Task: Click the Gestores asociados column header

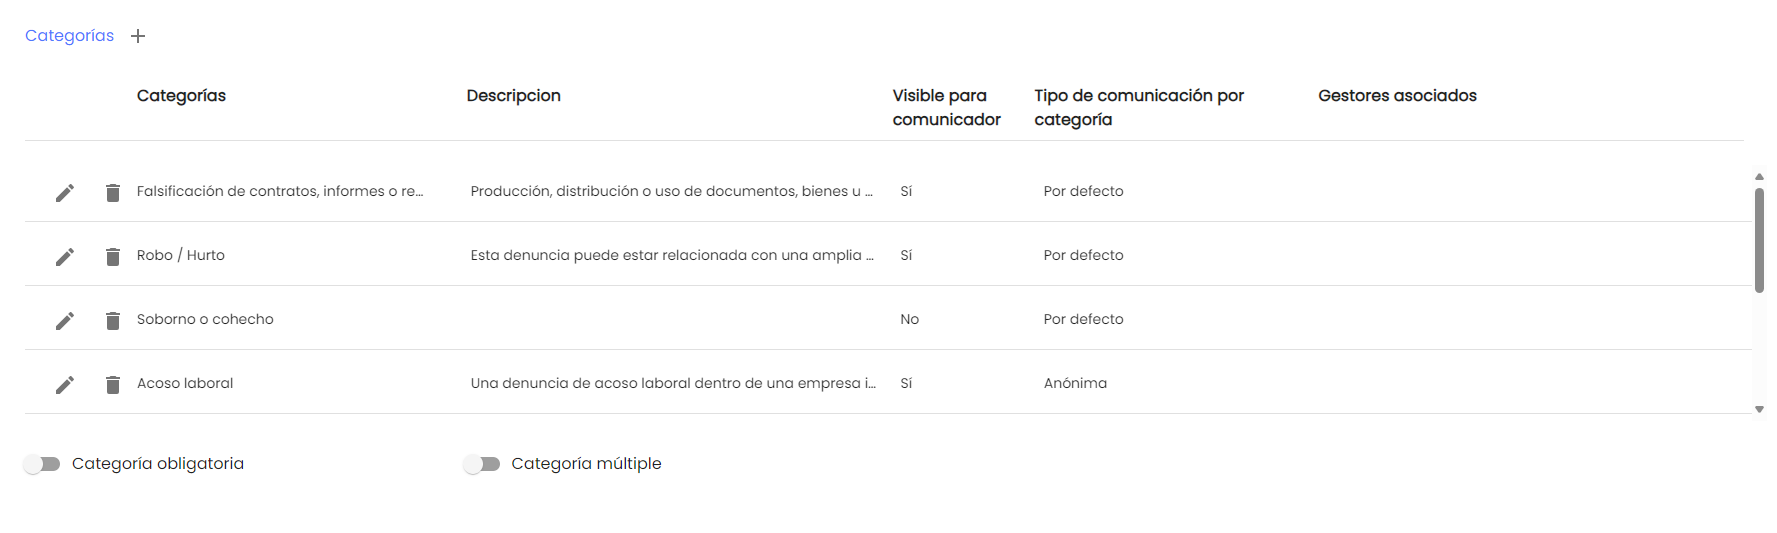Action: click(x=1397, y=96)
